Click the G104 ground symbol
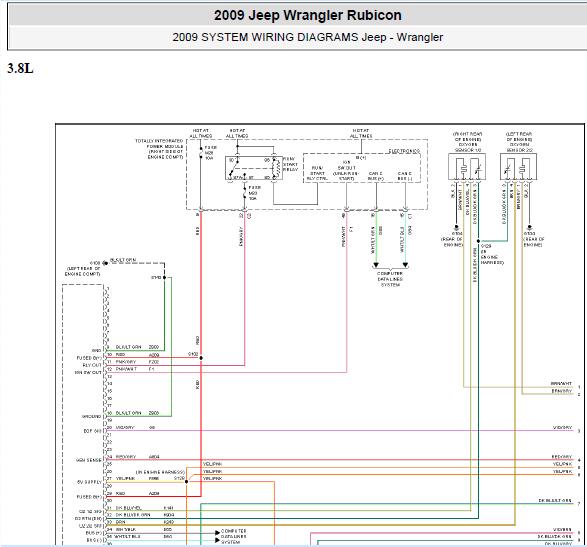The width and height of the screenshot is (587, 547). point(456,227)
